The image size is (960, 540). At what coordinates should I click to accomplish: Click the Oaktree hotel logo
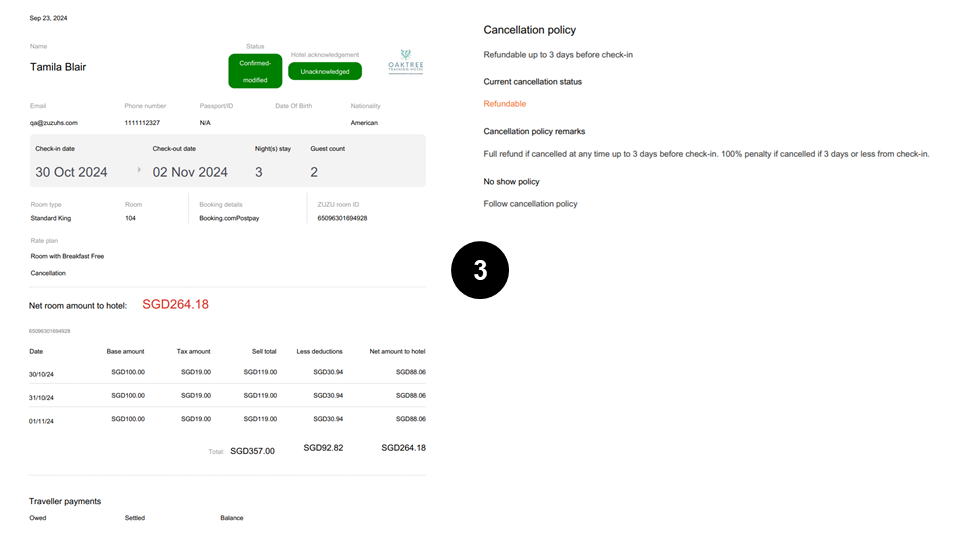click(x=405, y=61)
